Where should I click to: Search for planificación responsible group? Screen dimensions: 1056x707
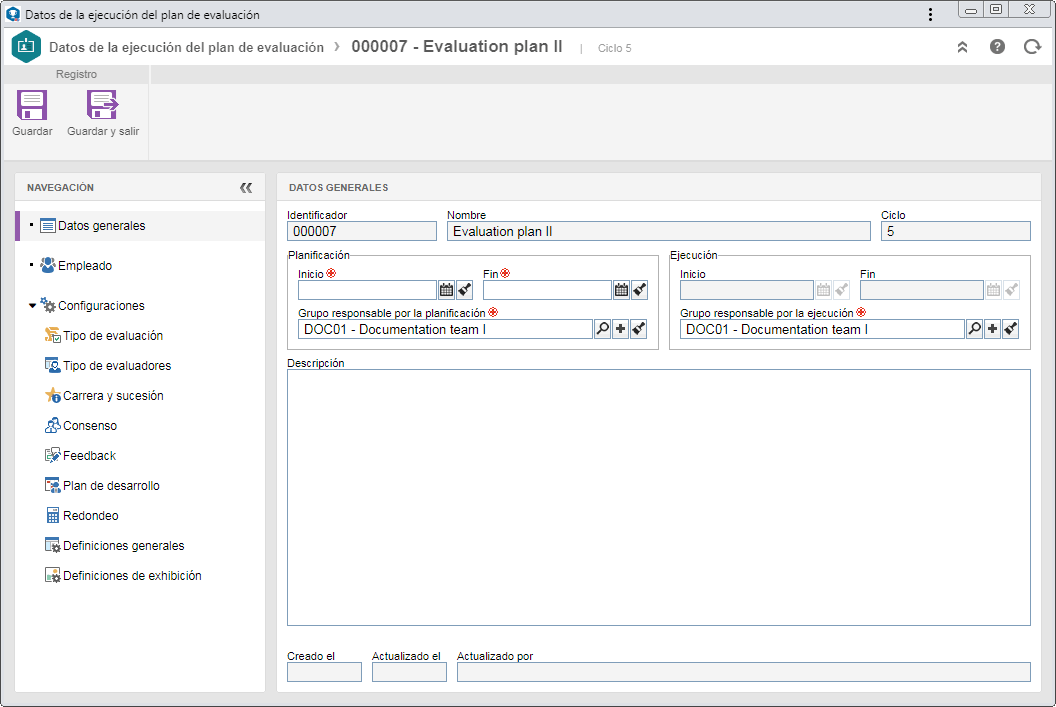click(603, 329)
